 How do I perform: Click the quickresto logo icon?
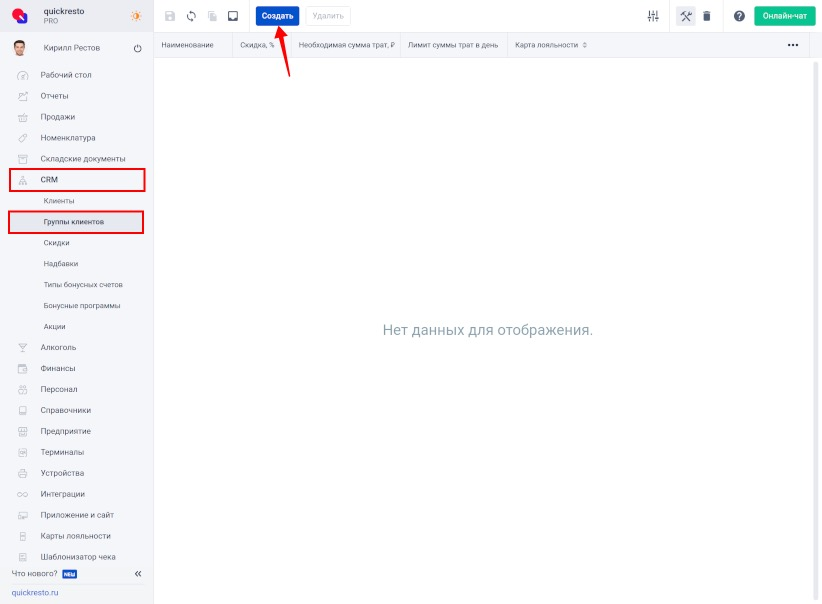pyautogui.click(x=20, y=16)
